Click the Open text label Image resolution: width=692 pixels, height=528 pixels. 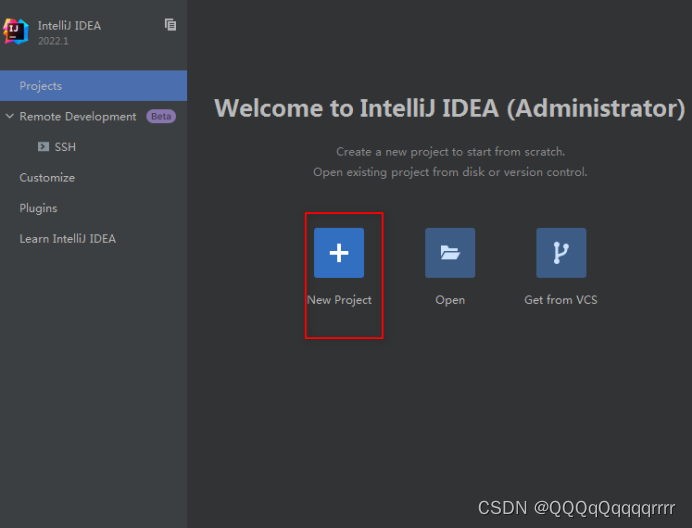(x=450, y=300)
